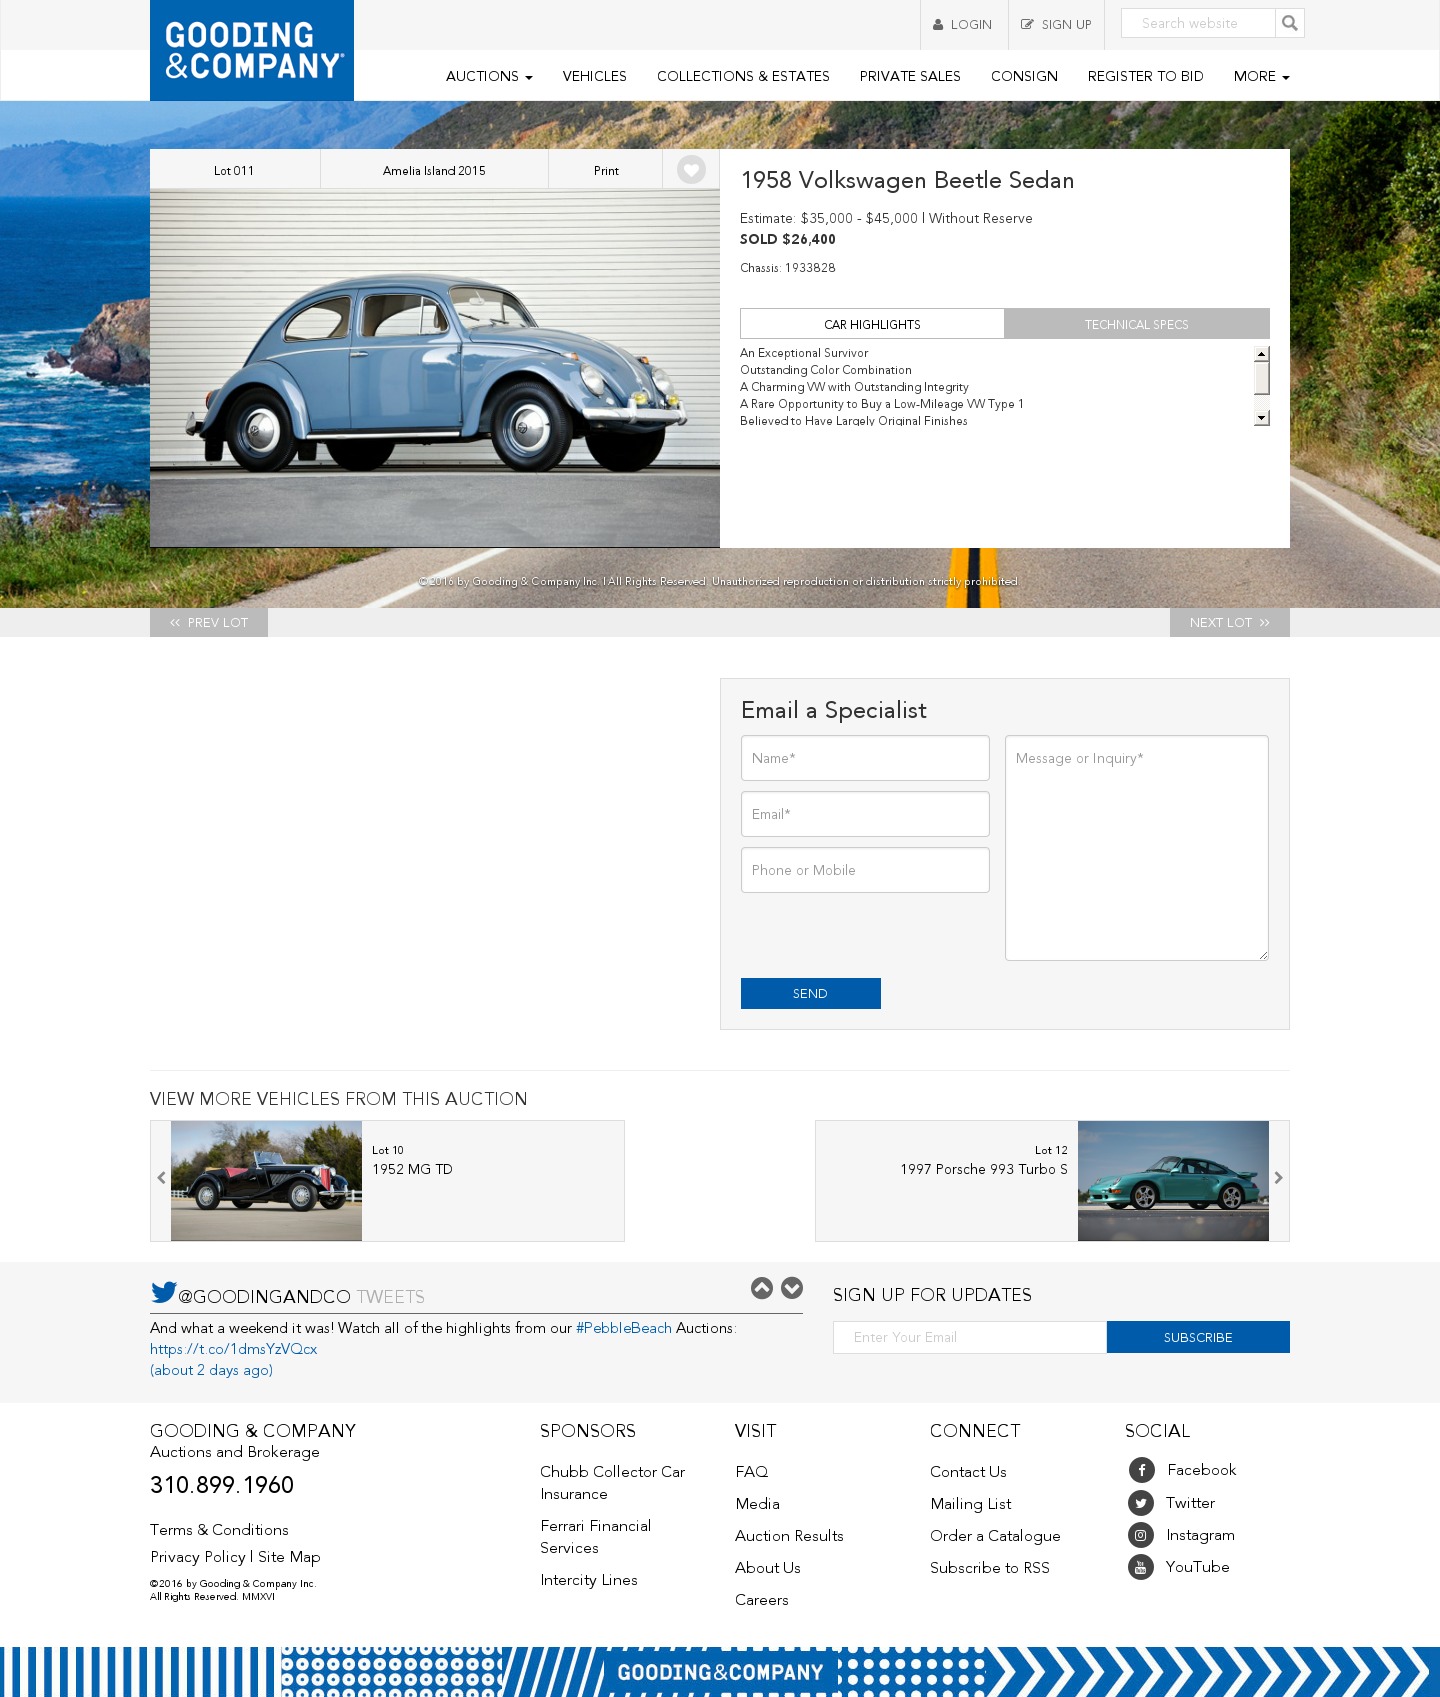Viewport: 1440px width, 1697px height.
Task: Focus the Email field in specialist form
Action: 865,814
